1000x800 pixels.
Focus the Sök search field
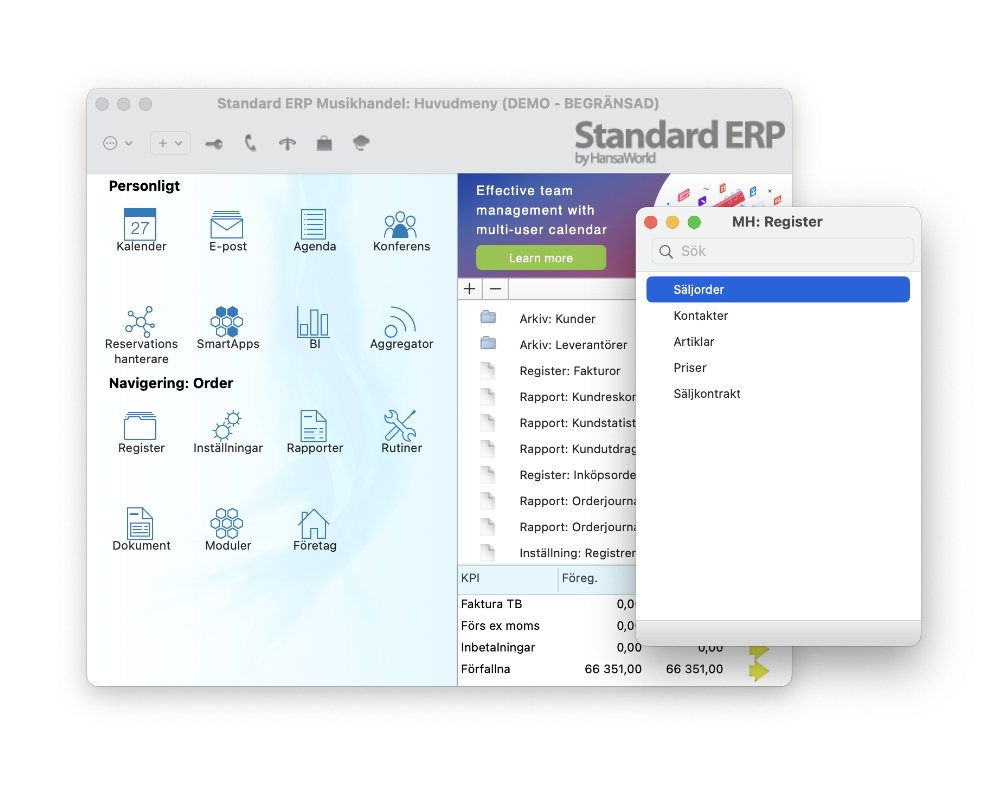(783, 251)
